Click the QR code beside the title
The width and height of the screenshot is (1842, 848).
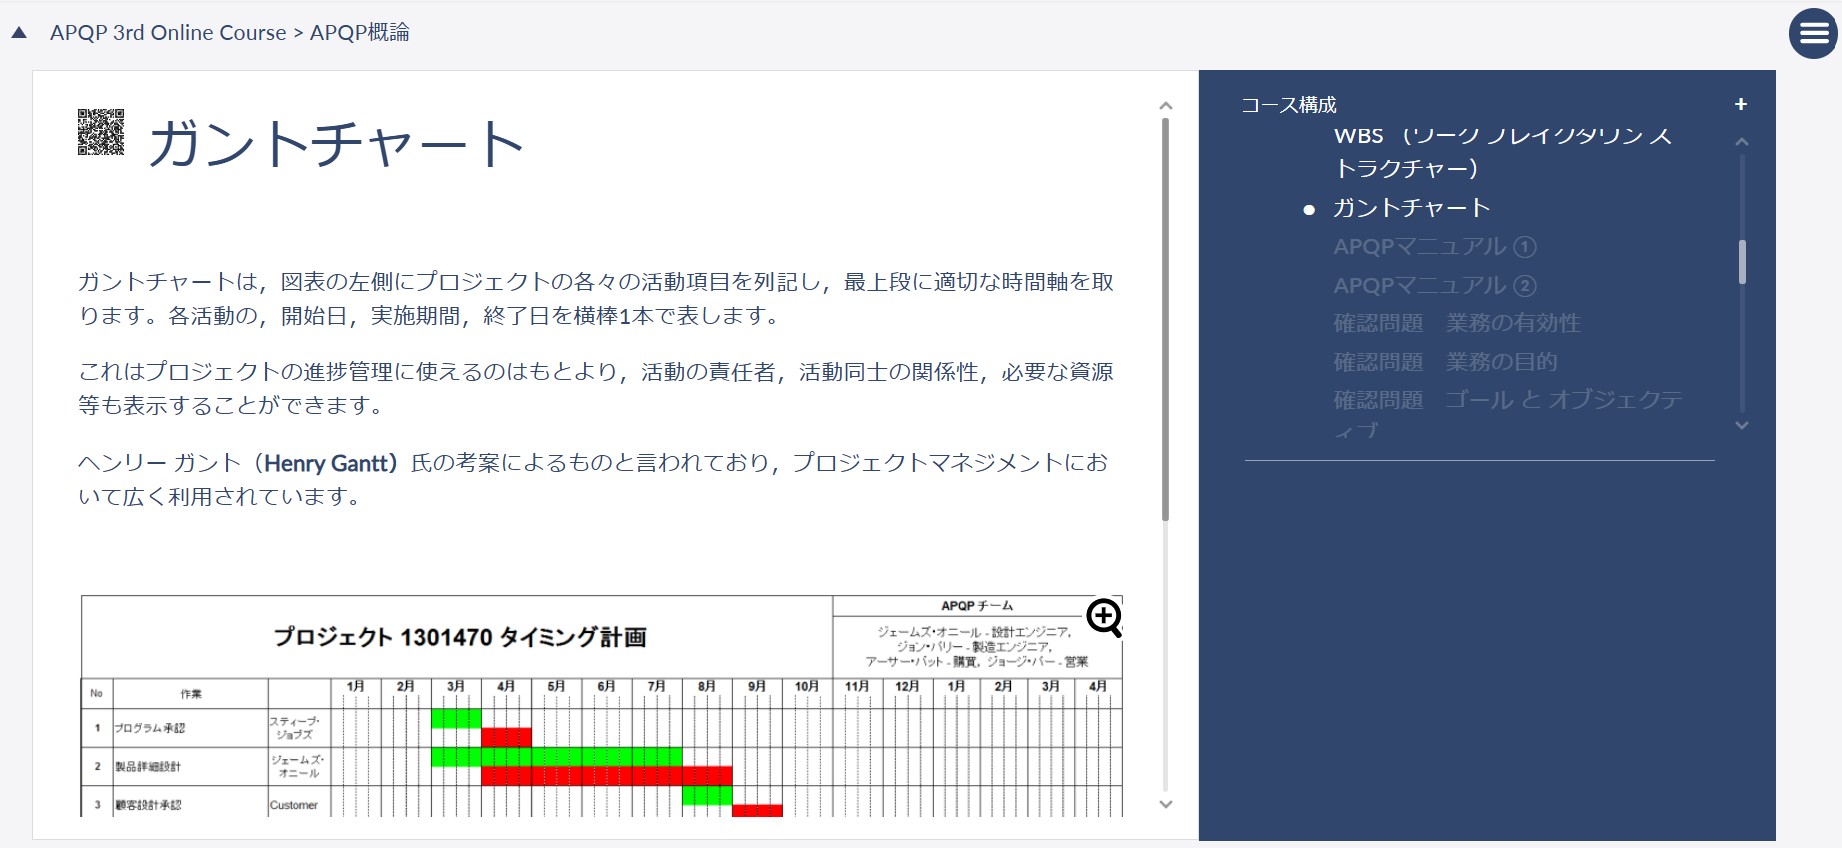click(101, 132)
